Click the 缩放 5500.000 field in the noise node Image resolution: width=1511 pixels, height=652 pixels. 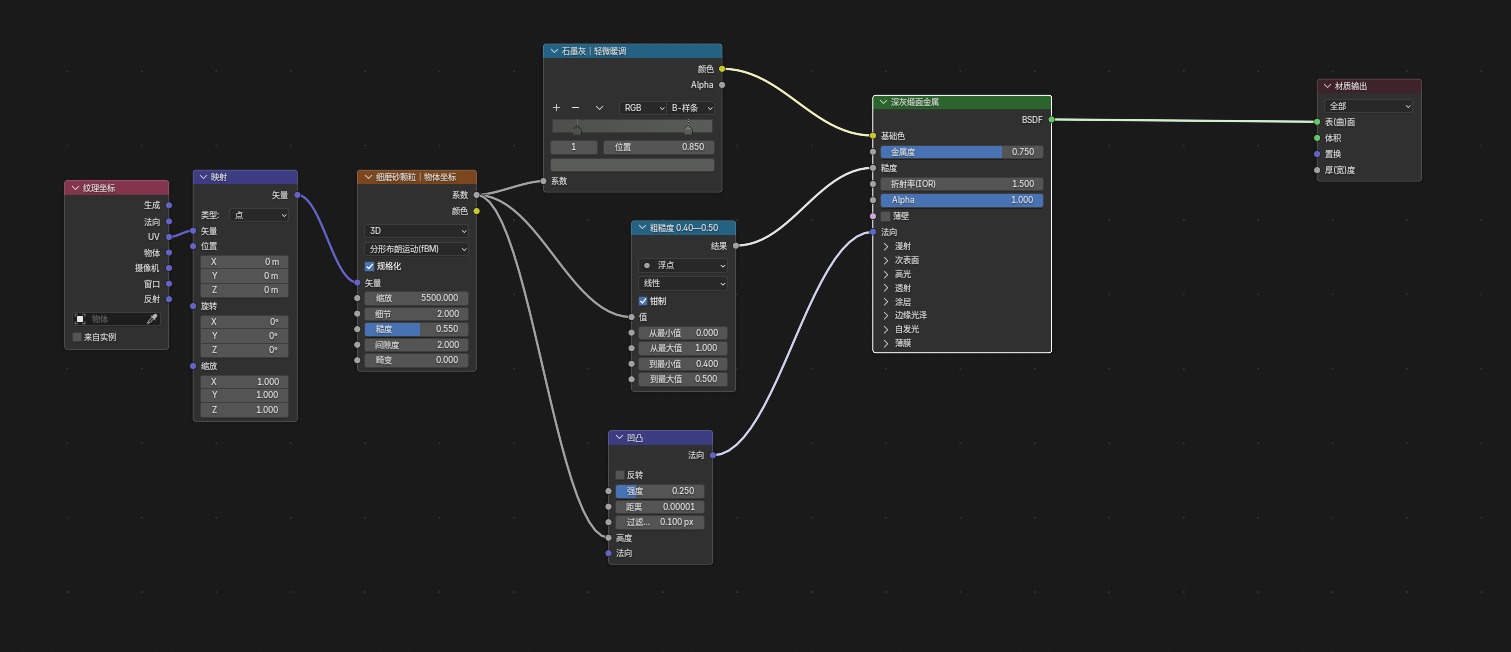(417, 298)
